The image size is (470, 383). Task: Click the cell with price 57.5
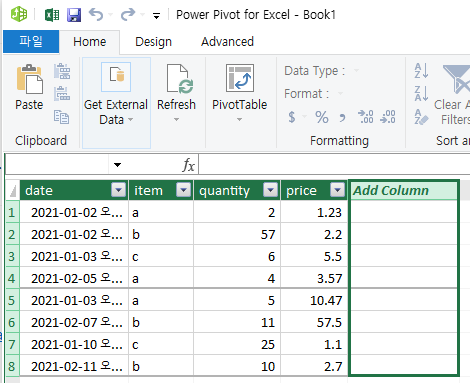pyautogui.click(x=314, y=322)
